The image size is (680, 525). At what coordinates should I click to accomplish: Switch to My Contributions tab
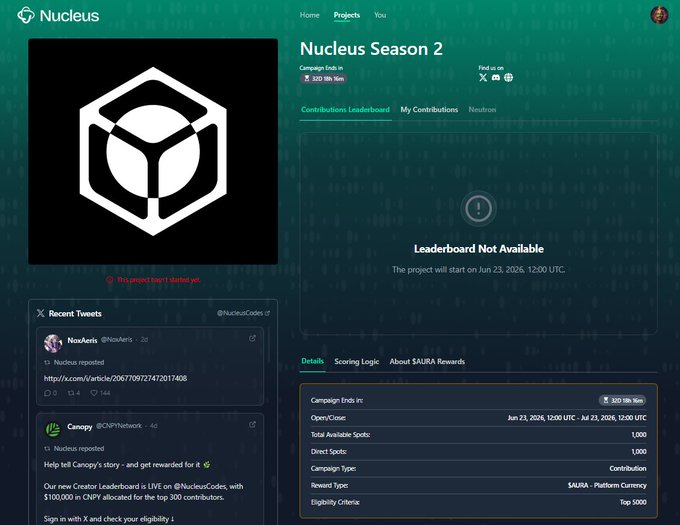[x=429, y=110]
